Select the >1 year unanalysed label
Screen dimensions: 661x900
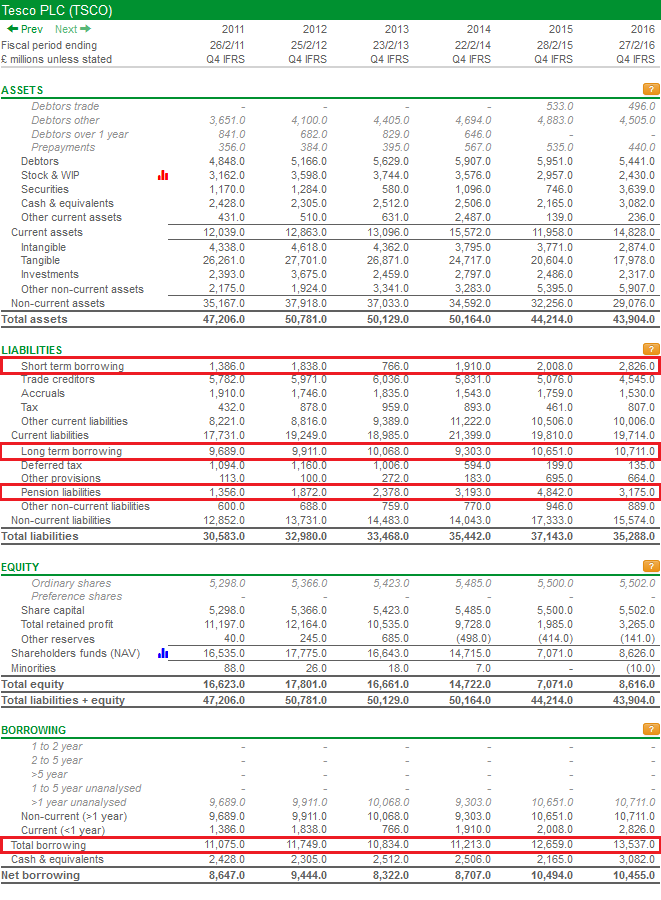[79, 802]
